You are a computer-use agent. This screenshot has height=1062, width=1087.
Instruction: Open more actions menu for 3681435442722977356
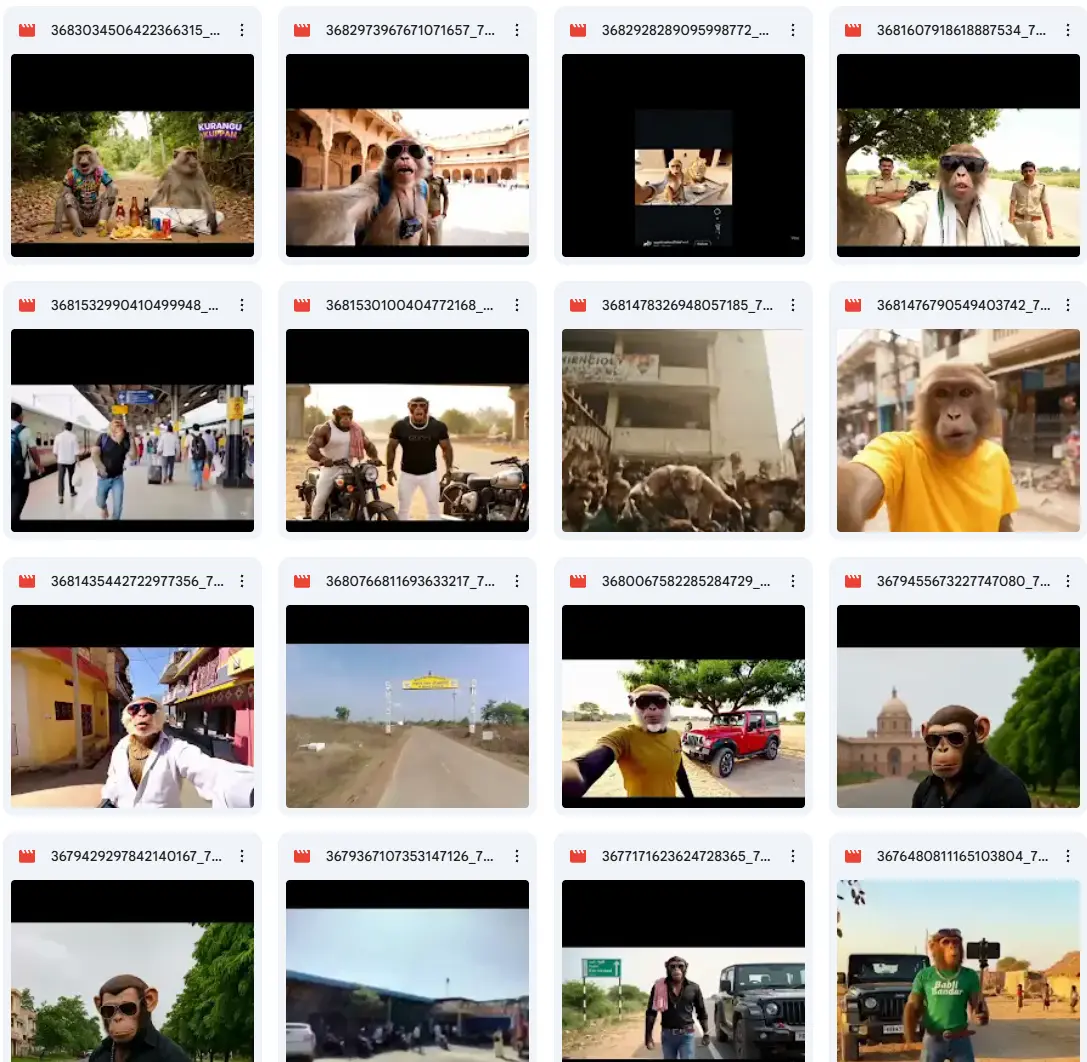pyautogui.click(x=242, y=581)
